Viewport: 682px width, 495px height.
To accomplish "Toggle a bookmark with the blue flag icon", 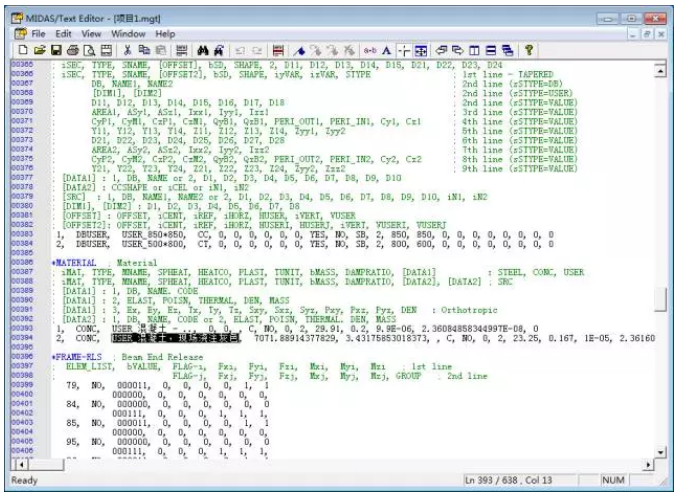I will 298,49.
